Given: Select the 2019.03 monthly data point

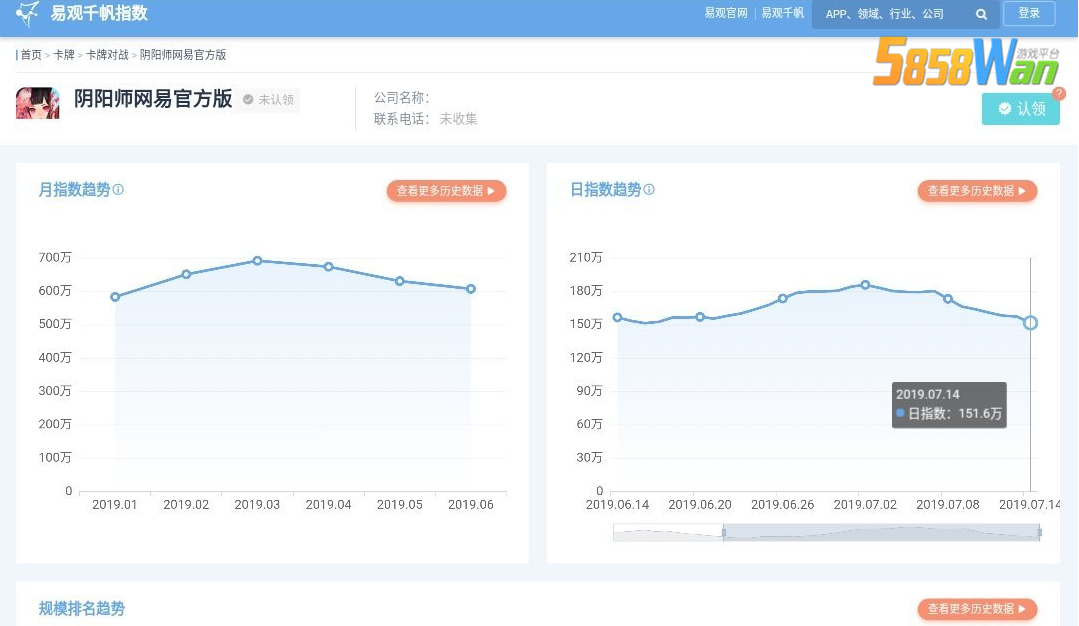Looking at the screenshot, I should coord(257,261).
